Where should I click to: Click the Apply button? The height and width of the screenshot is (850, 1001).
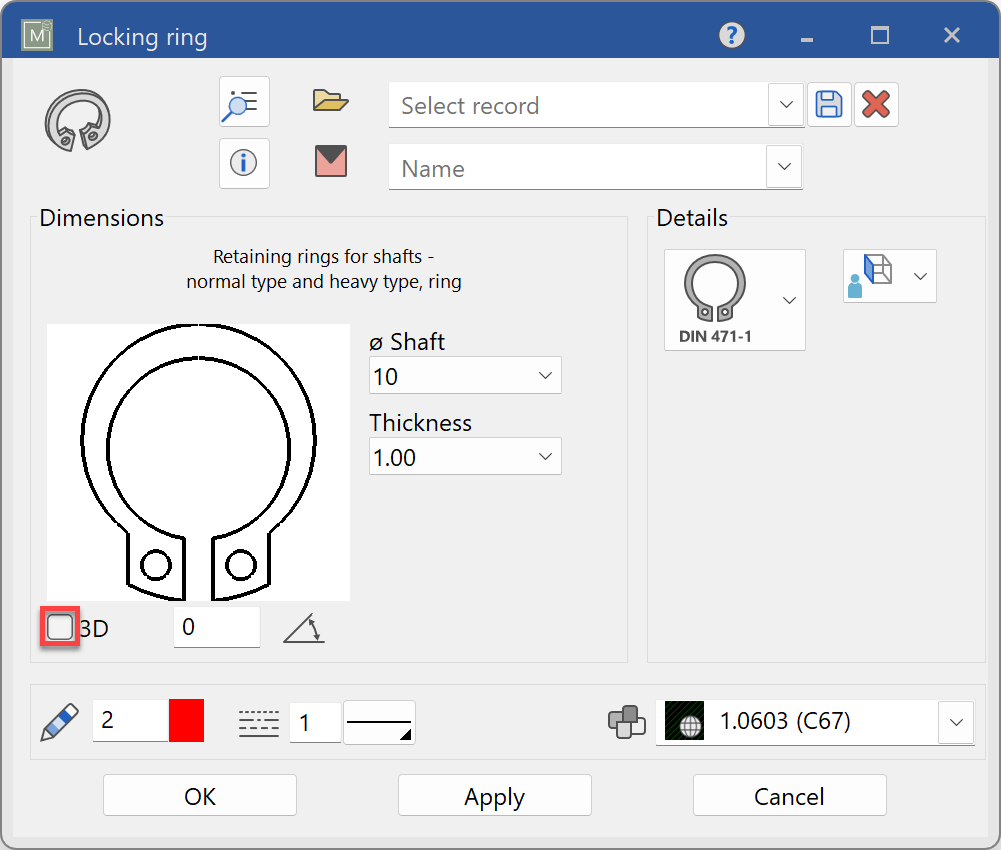click(x=494, y=796)
